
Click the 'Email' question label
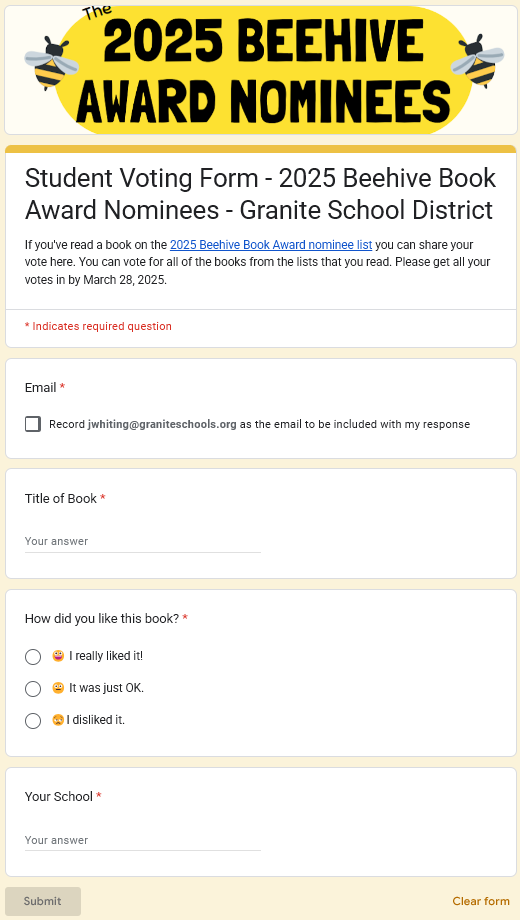[x=40, y=388]
